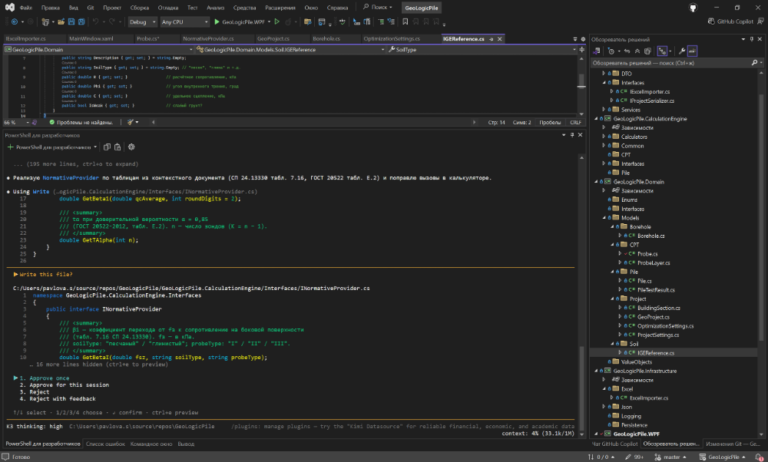
Task: Click 'Reject with feedback' option in terminal
Action: (62, 399)
